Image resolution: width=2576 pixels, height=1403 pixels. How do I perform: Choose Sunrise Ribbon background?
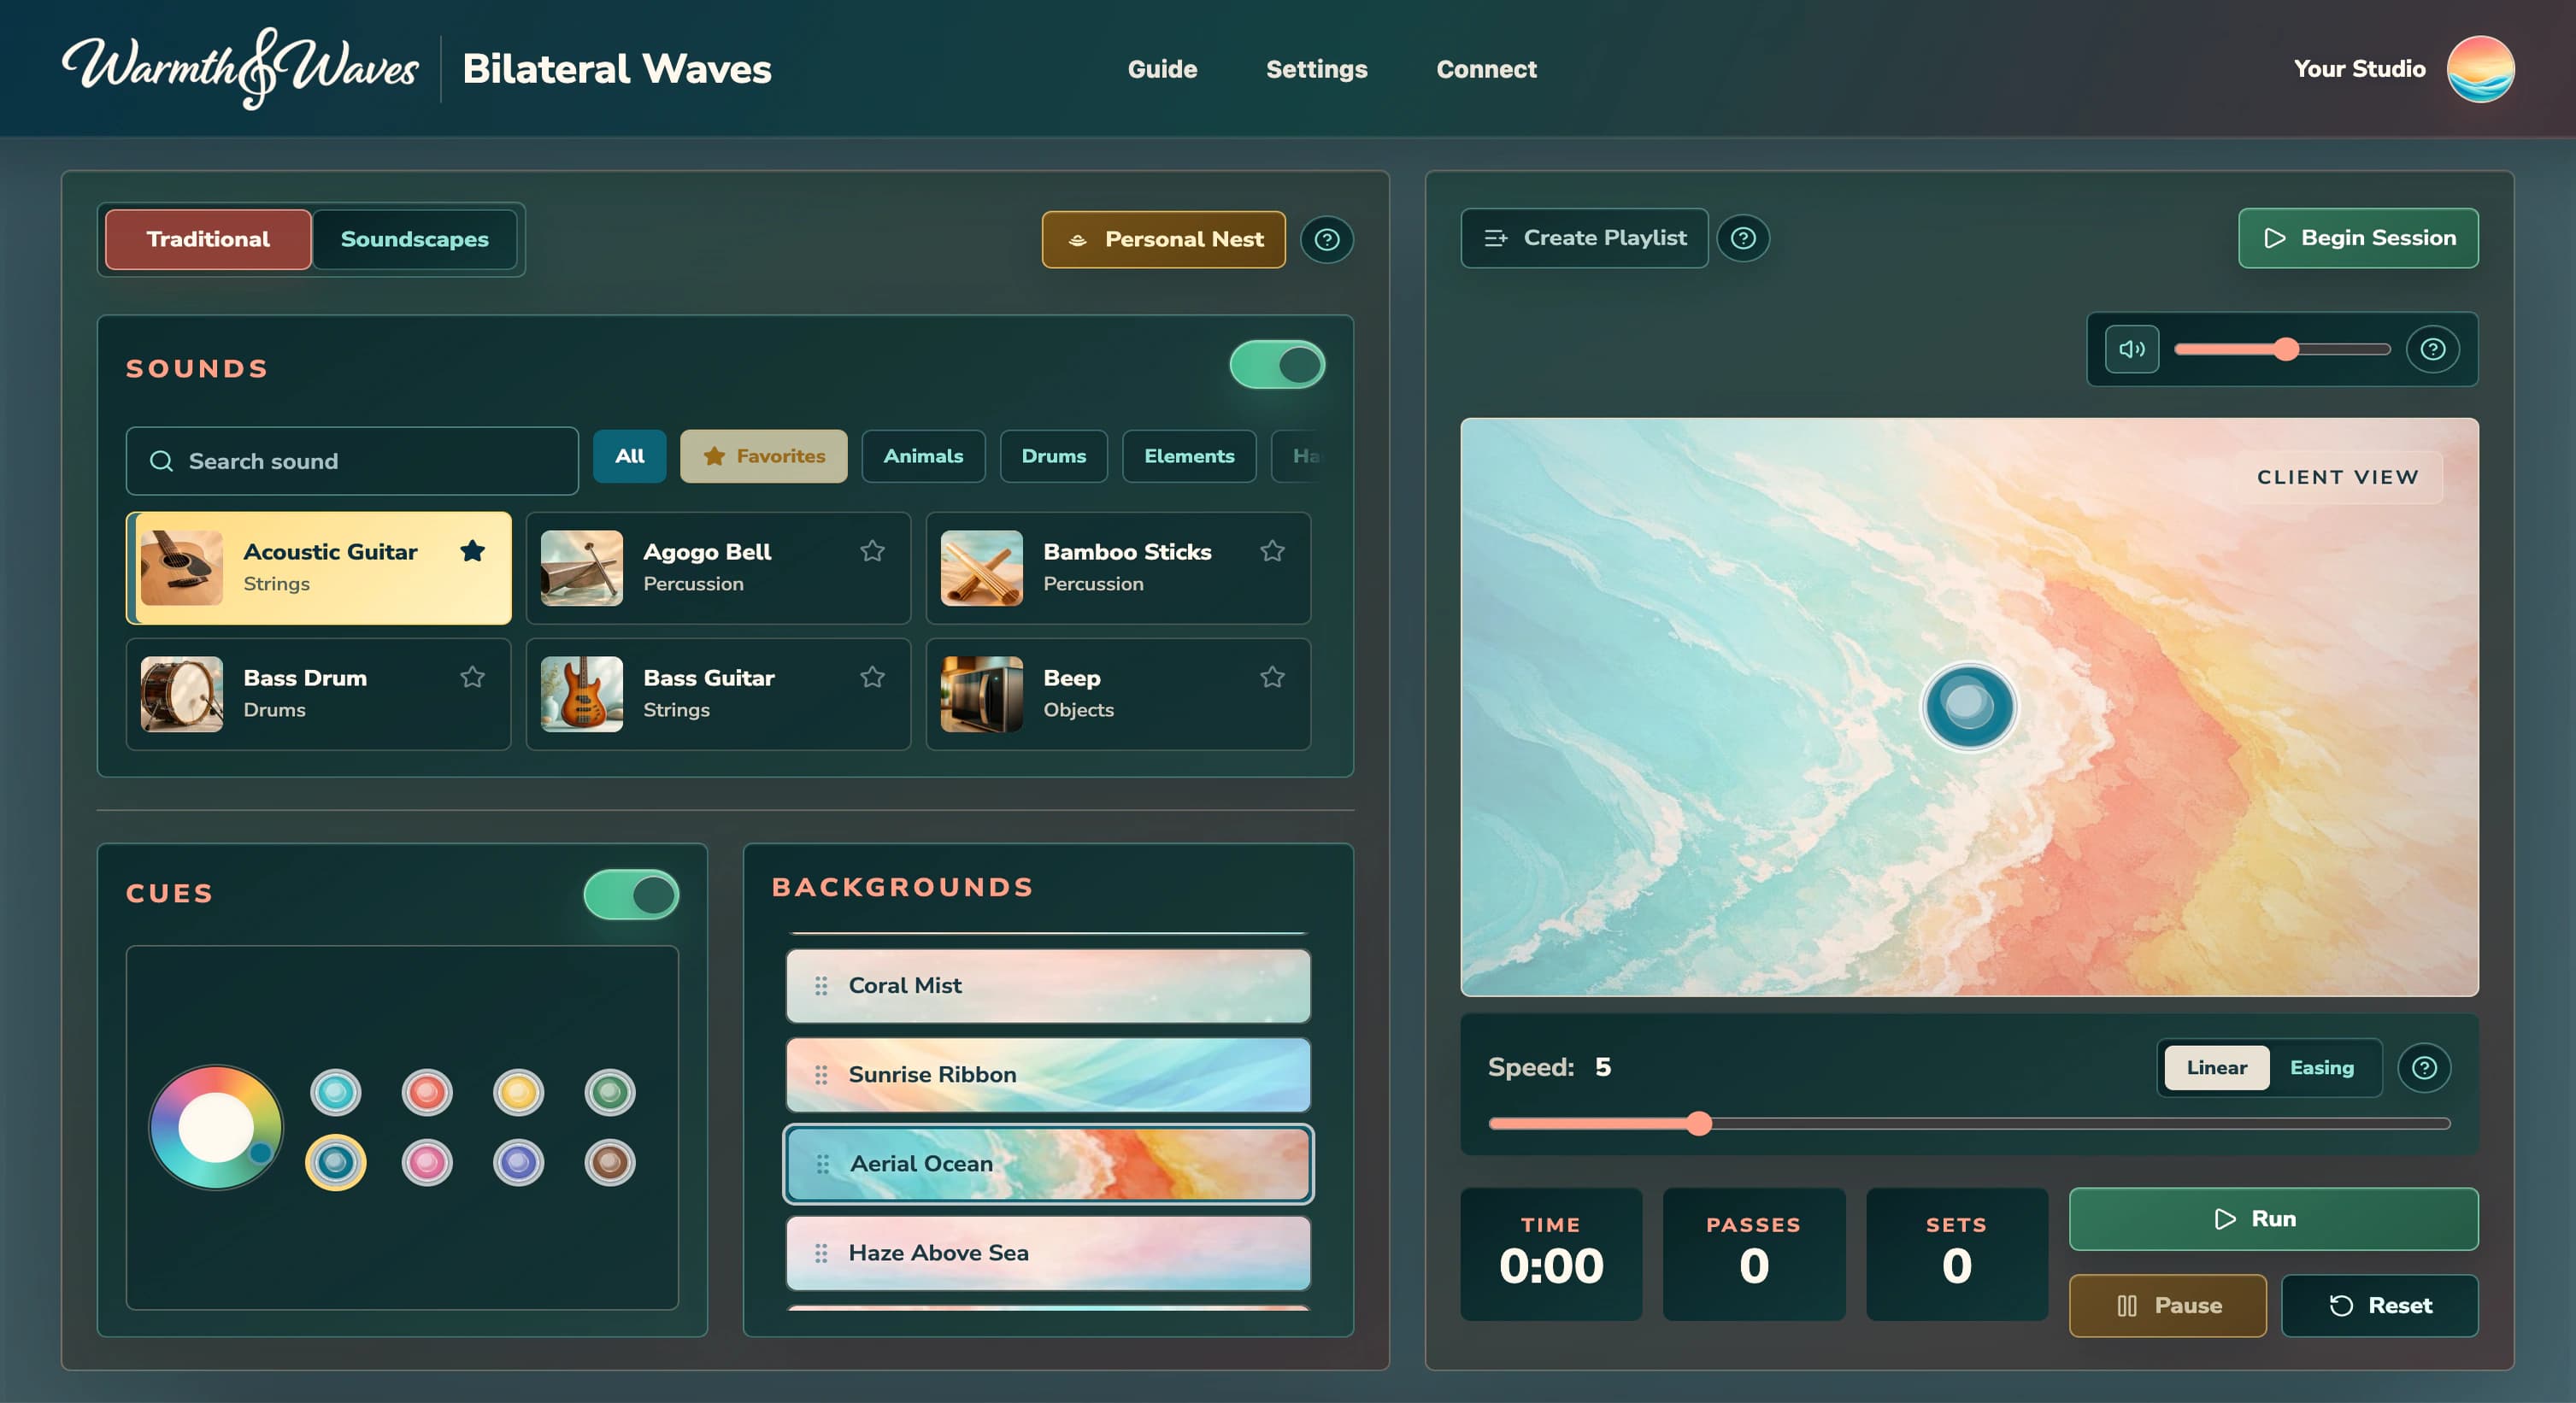(1048, 1074)
